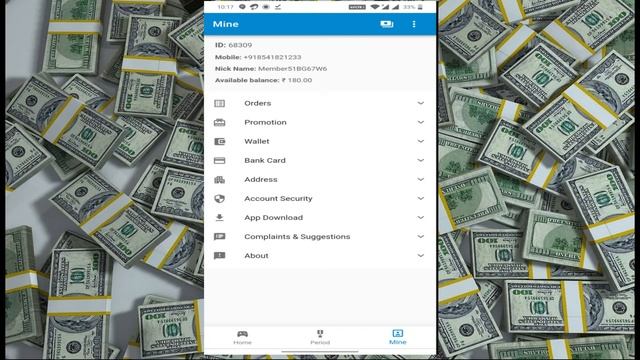Open the About menu item
This screenshot has height=360, width=640.
(x=320, y=256)
